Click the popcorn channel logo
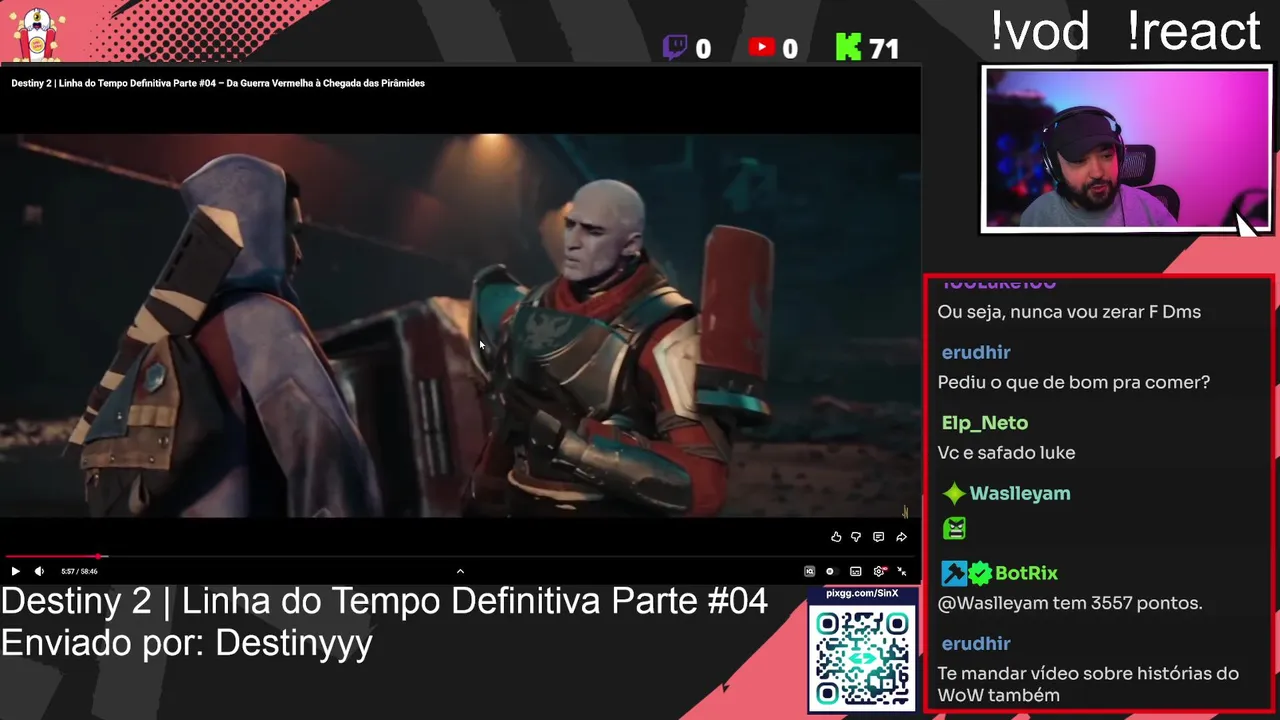This screenshot has height=720, width=1280. click(36, 33)
